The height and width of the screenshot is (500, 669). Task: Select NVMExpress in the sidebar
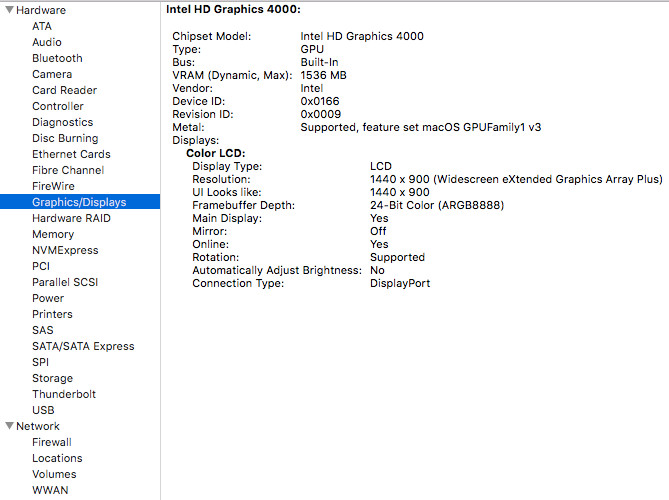65,250
